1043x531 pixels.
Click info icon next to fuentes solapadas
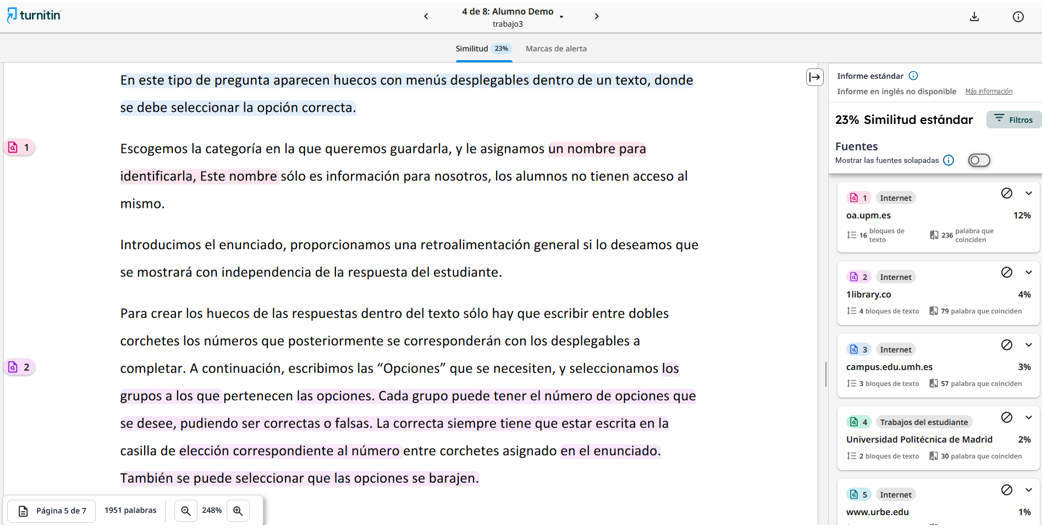tap(949, 160)
